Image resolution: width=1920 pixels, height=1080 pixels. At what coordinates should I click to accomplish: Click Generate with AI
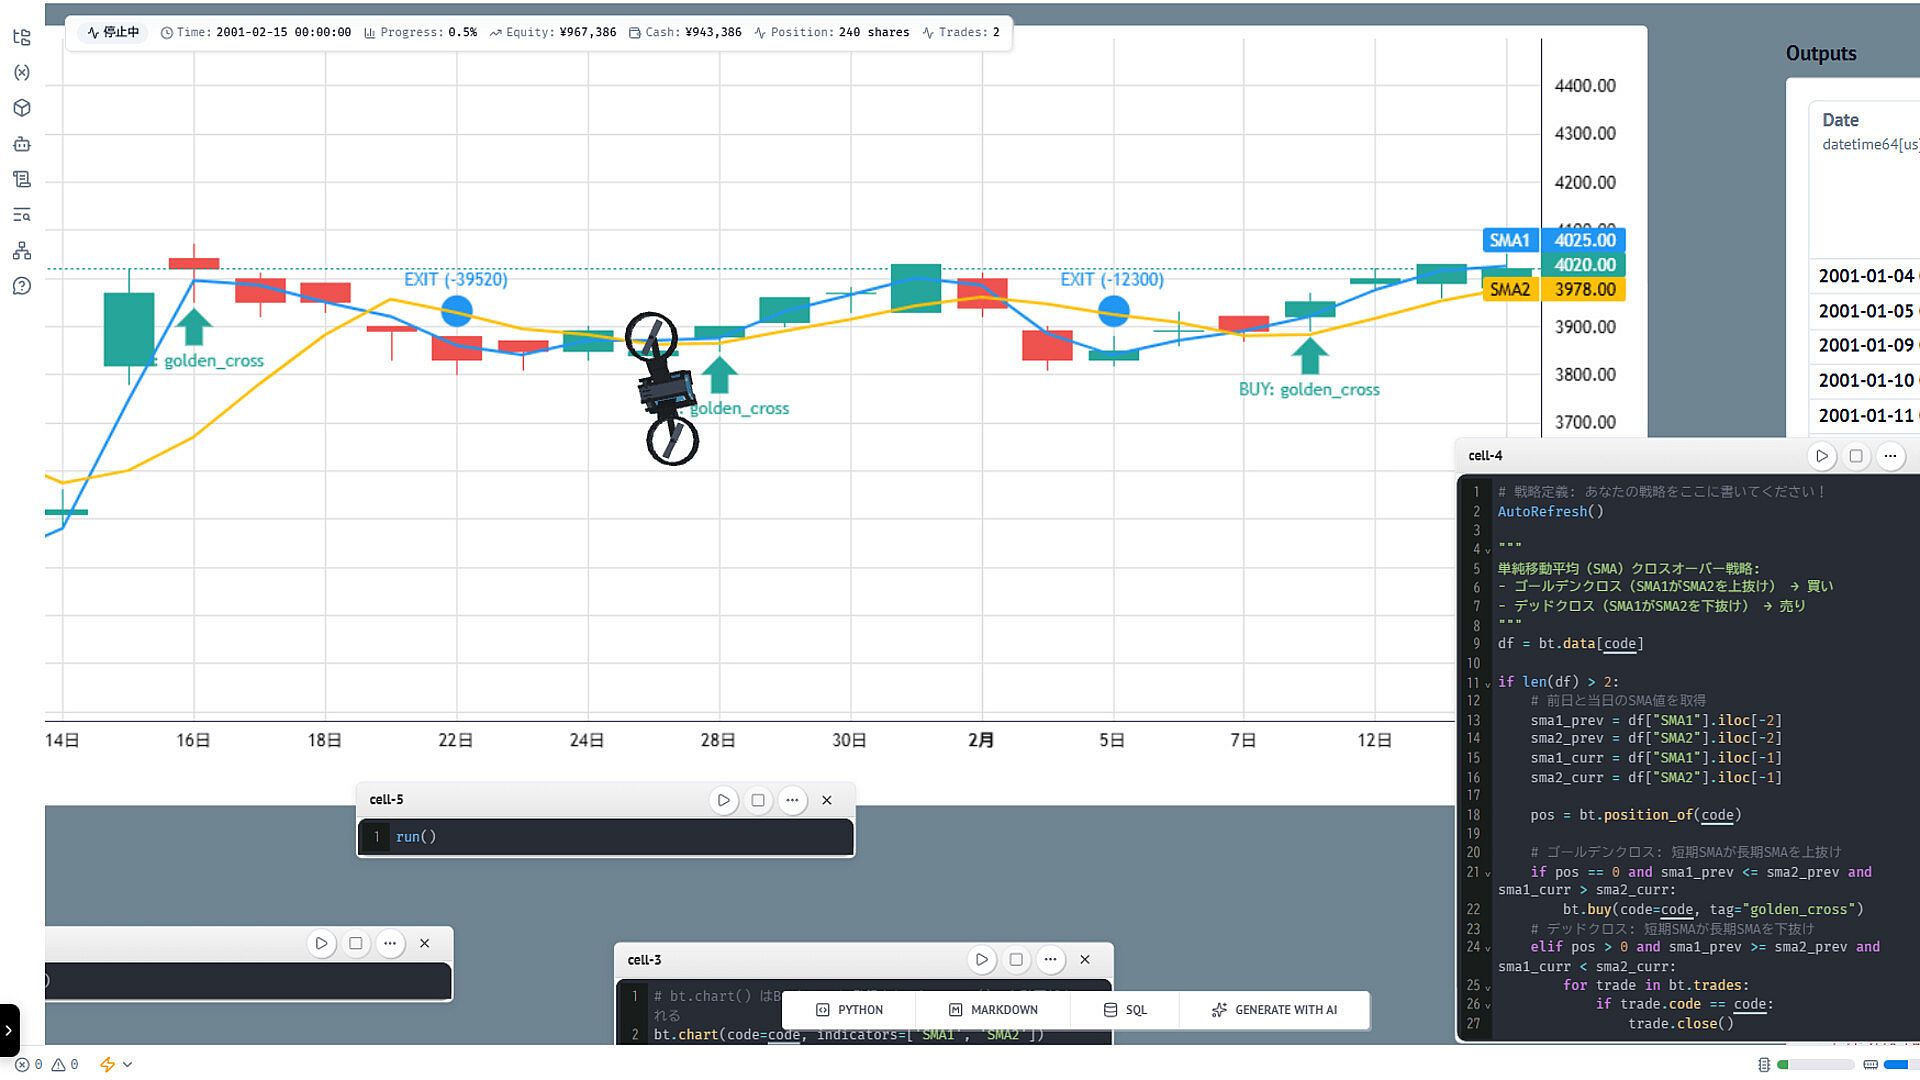pyautogui.click(x=1274, y=1010)
